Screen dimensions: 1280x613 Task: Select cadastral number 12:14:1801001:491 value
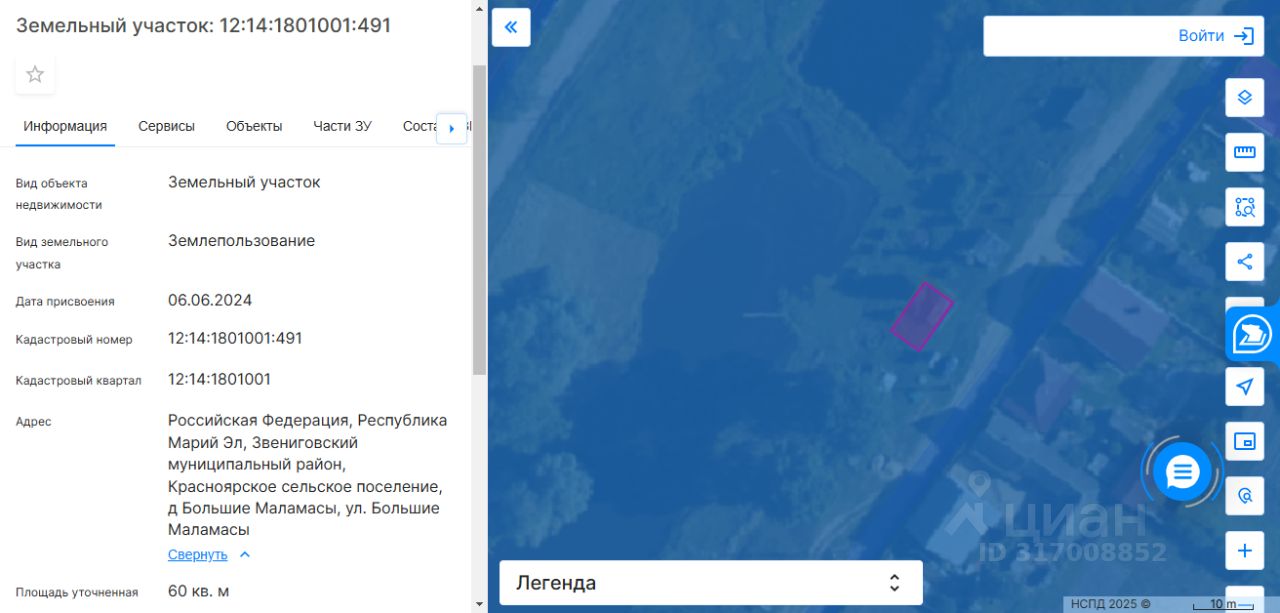tap(235, 338)
